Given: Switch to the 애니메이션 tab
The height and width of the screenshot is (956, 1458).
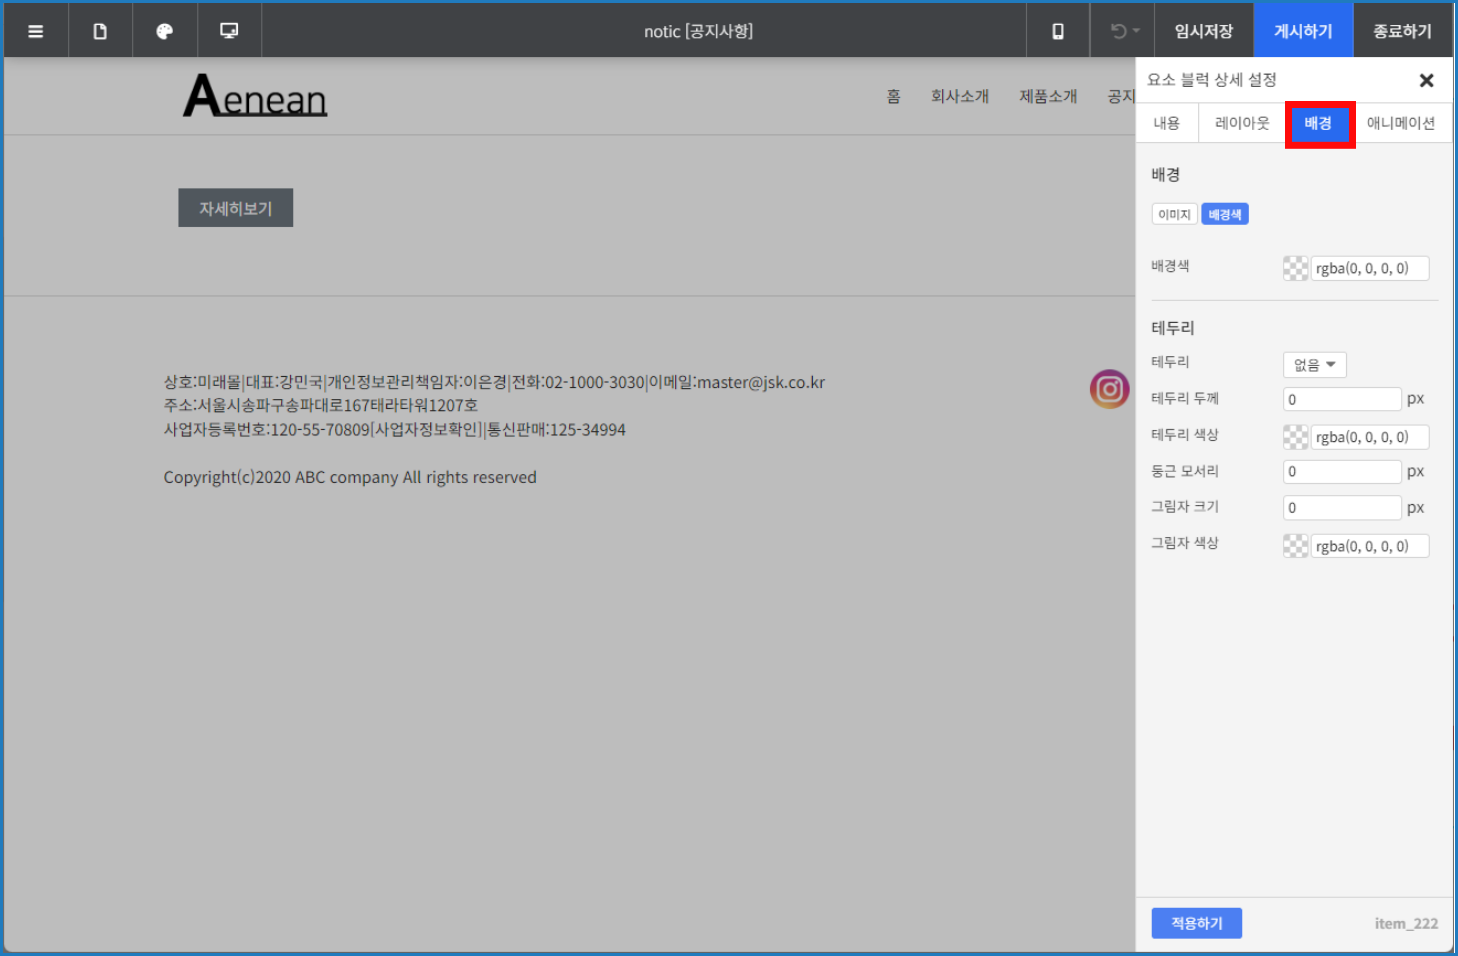Looking at the screenshot, I should coord(1400,123).
